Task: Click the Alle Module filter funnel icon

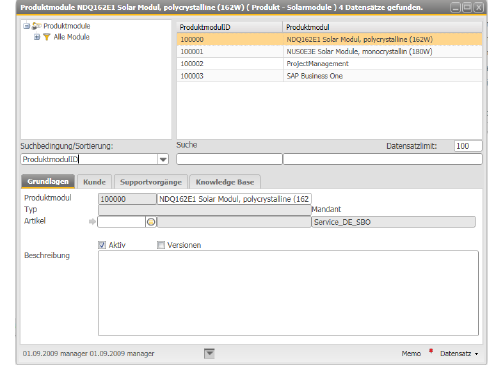Action: pyautogui.click(x=47, y=37)
